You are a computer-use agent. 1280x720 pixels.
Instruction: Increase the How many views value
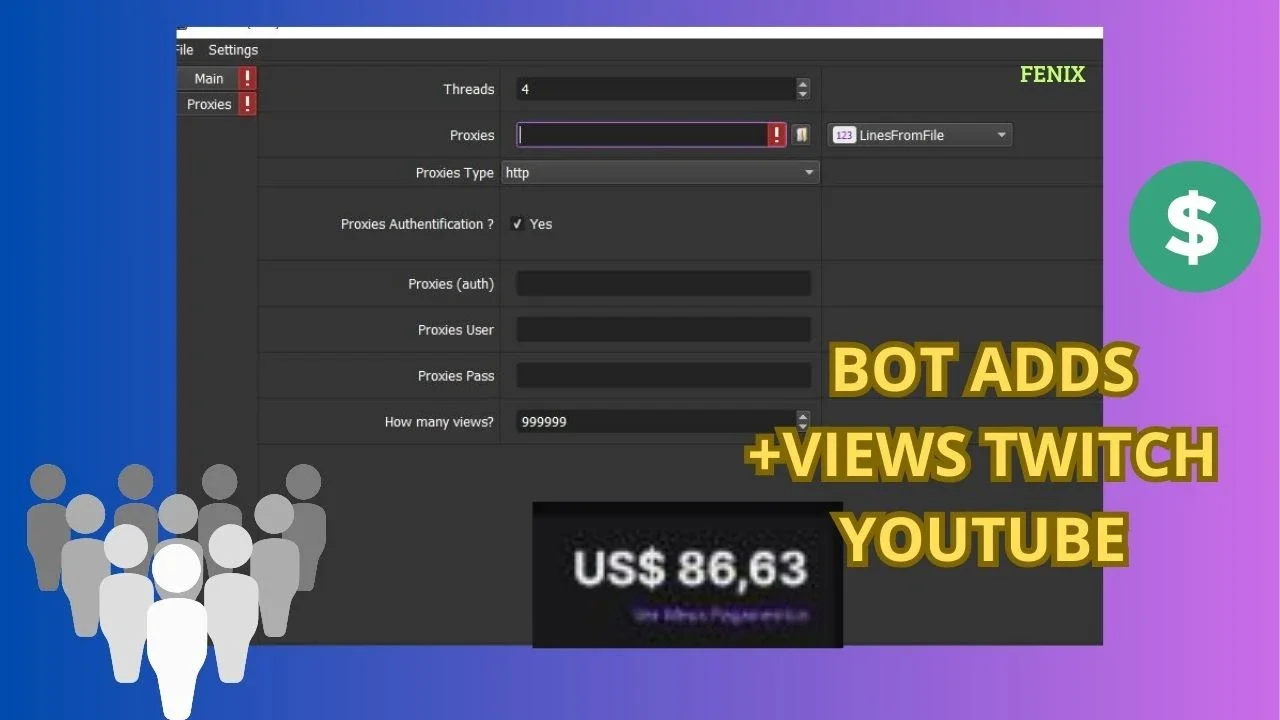pyautogui.click(x=803, y=416)
